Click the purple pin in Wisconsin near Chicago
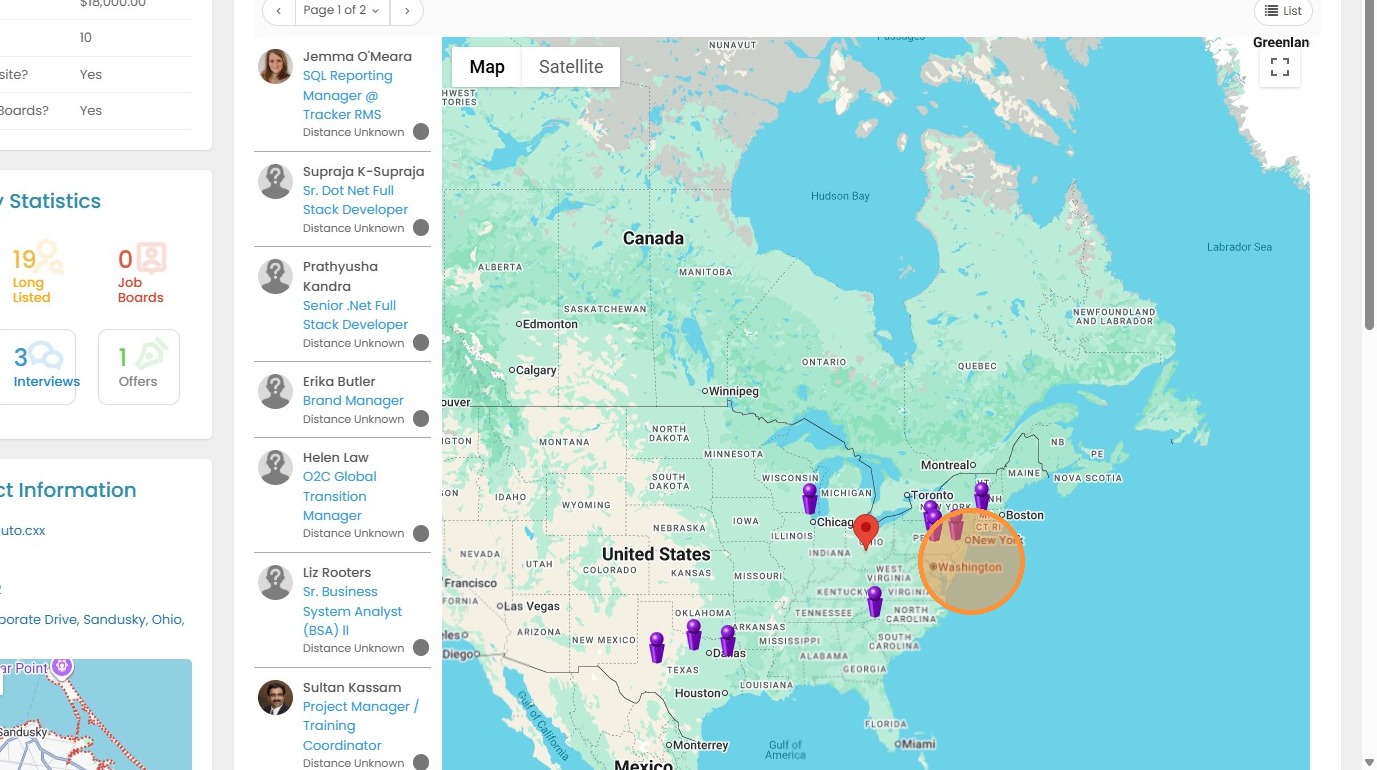Image resolution: width=1377 pixels, height=770 pixels. click(810, 498)
